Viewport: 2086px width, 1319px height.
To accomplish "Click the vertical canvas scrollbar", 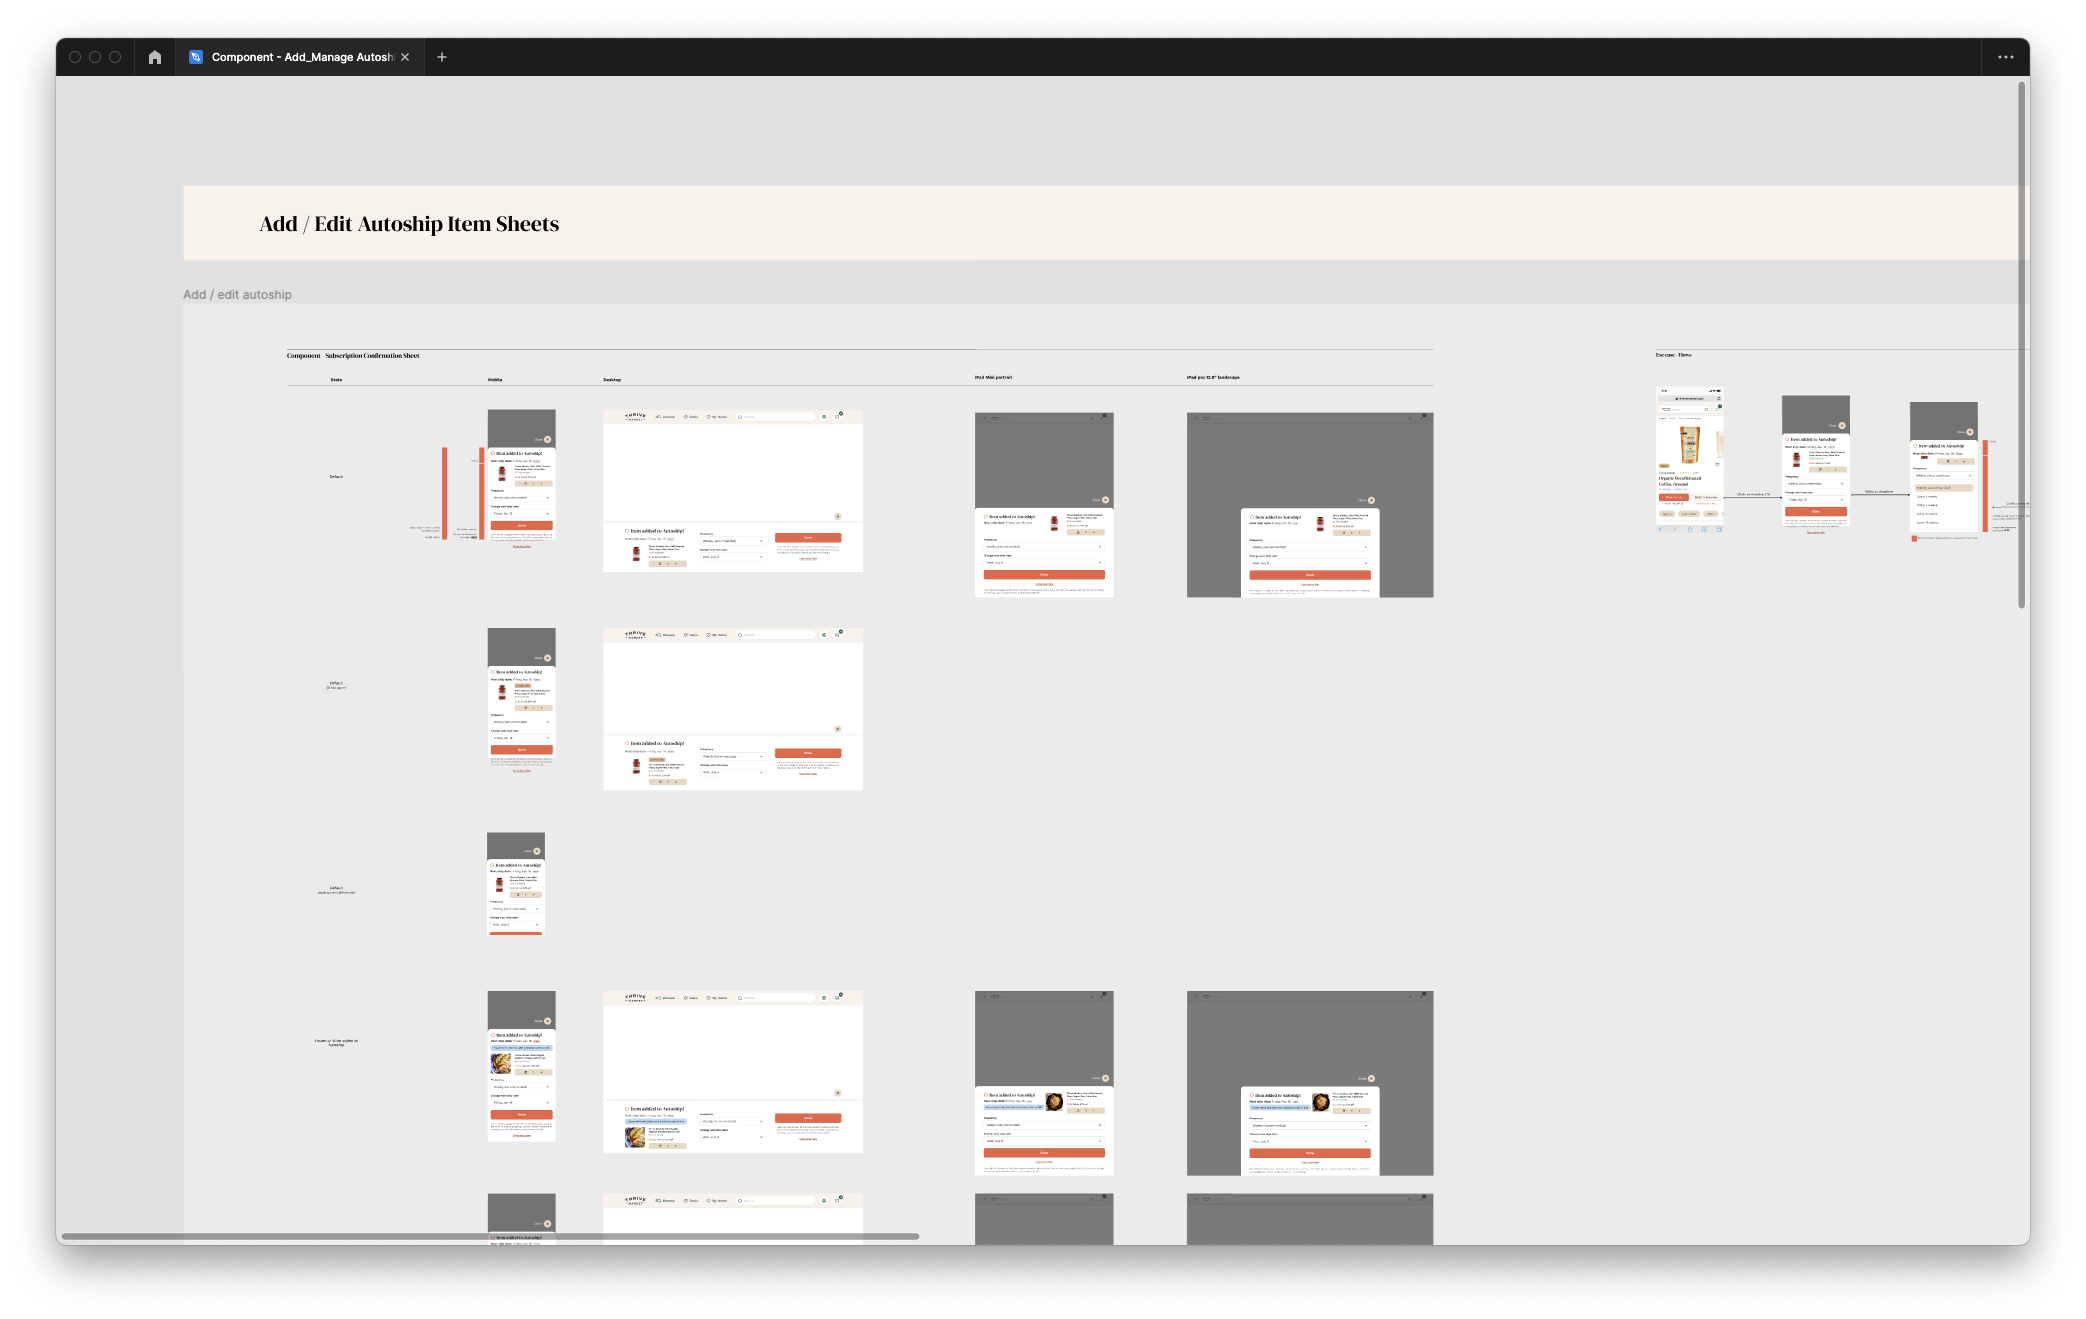I will point(2022,345).
